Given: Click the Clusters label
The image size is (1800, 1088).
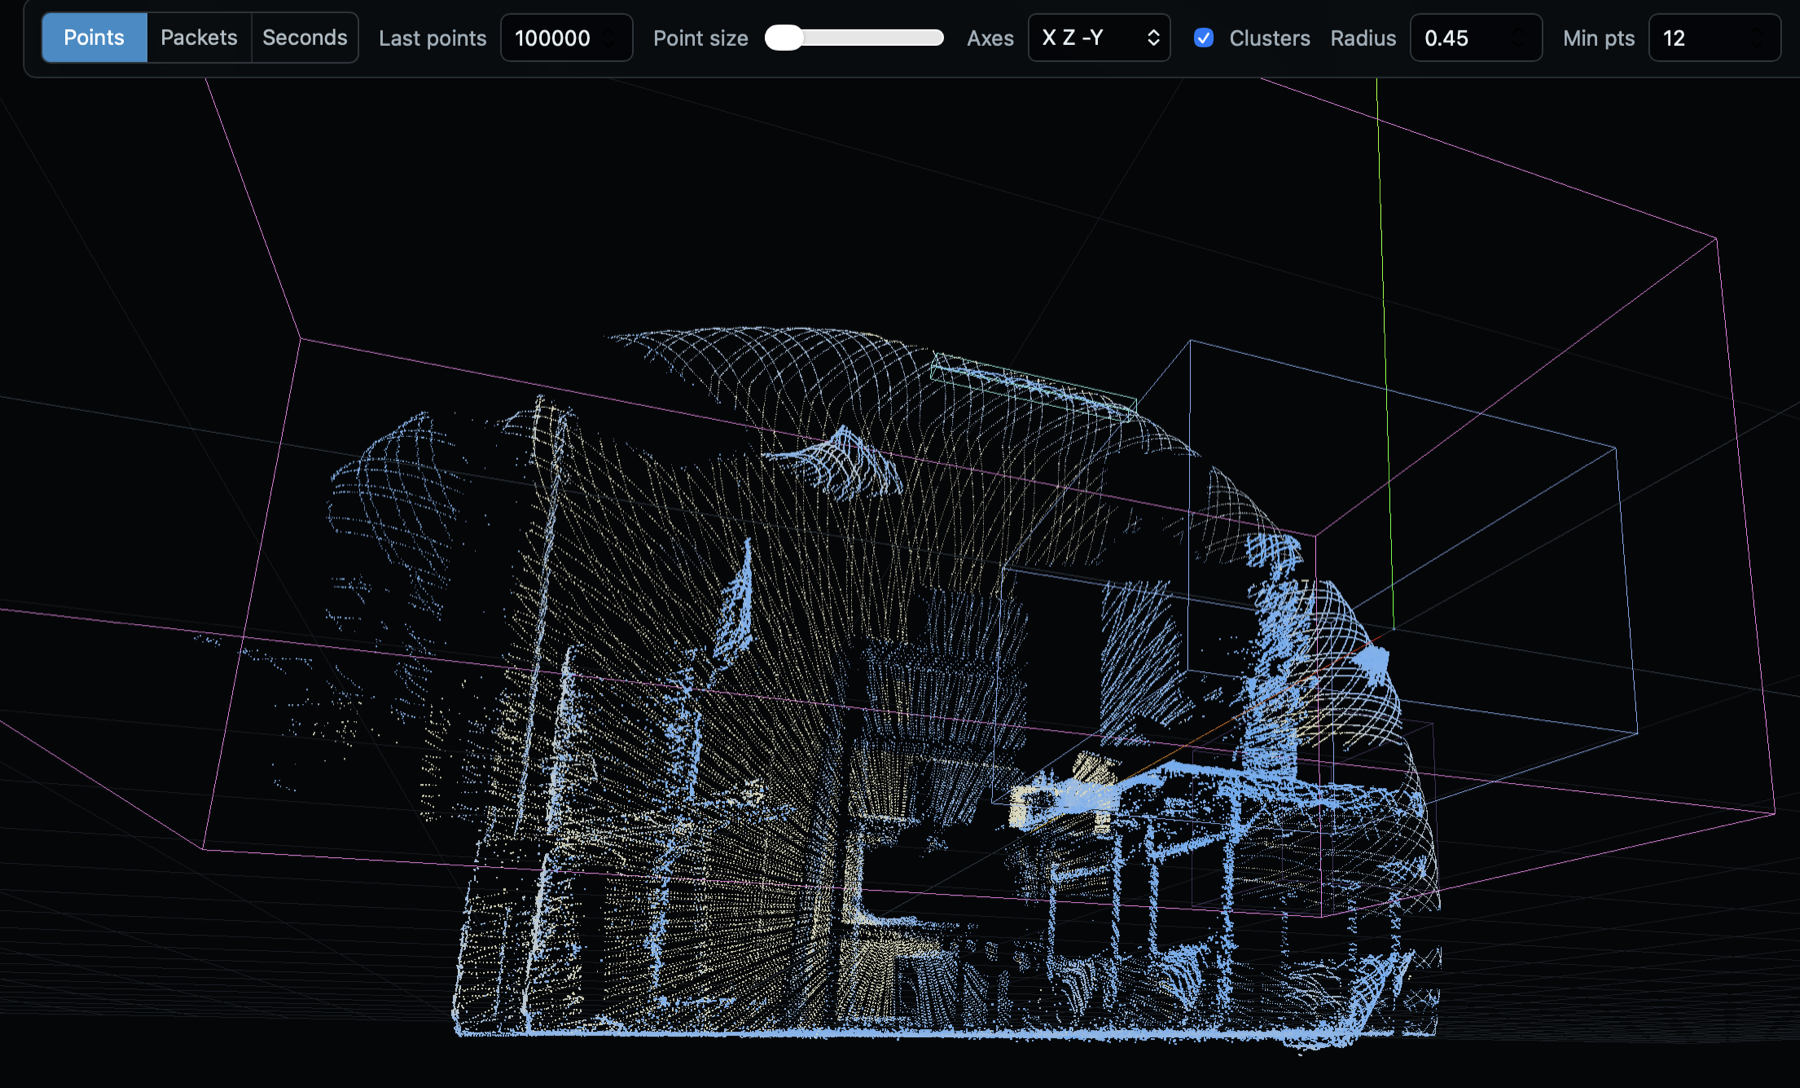Looking at the screenshot, I should pos(1269,38).
